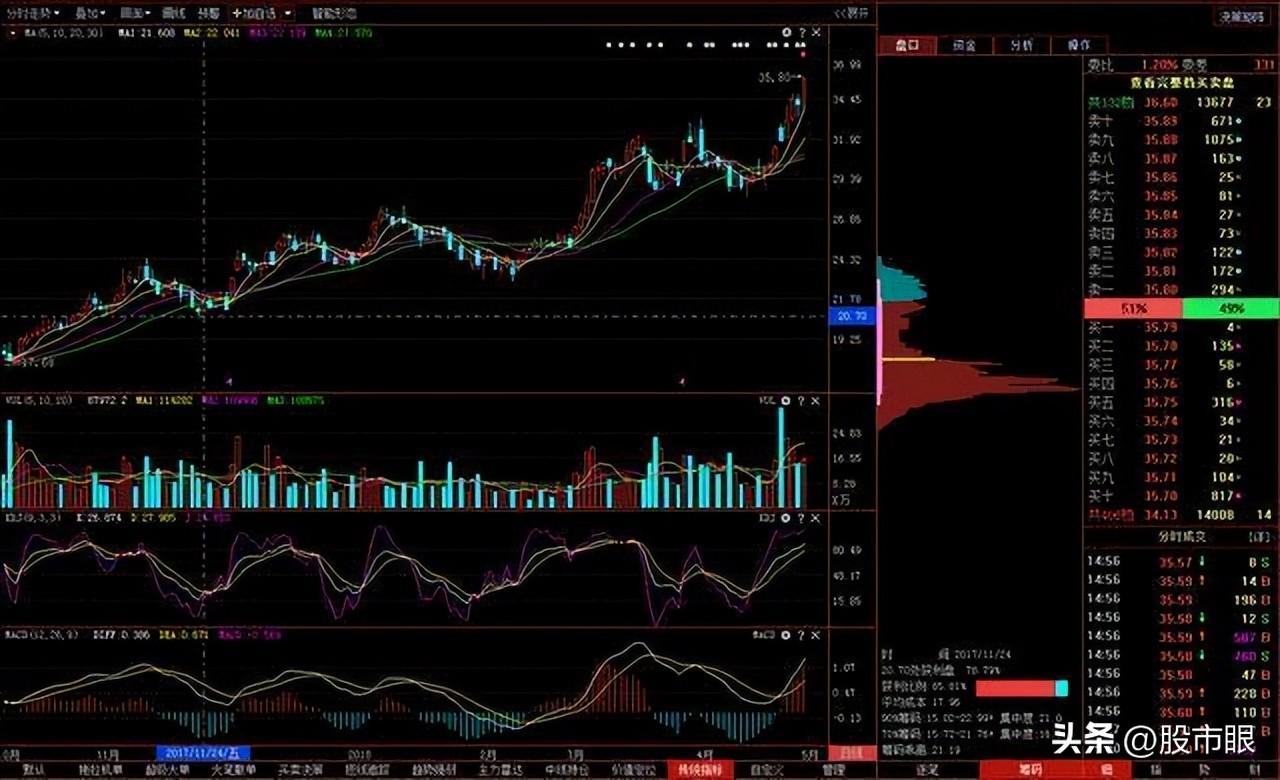Select the MA(5,10,20,30) indicator label
The image size is (1280, 780).
coord(63,33)
